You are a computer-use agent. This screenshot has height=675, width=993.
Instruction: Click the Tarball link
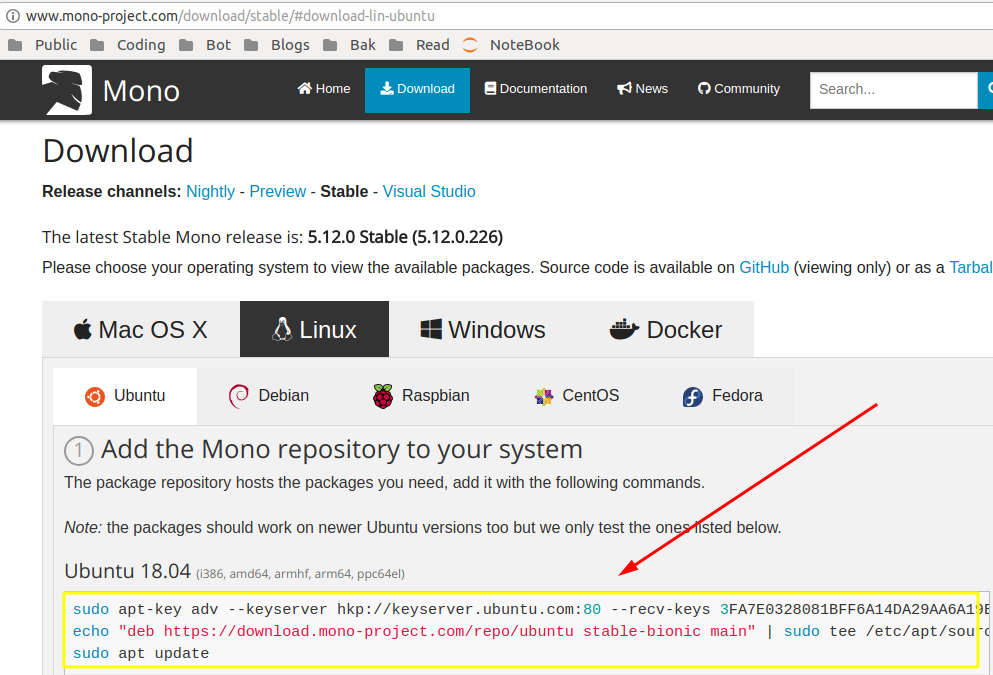pyautogui.click(x=971, y=267)
